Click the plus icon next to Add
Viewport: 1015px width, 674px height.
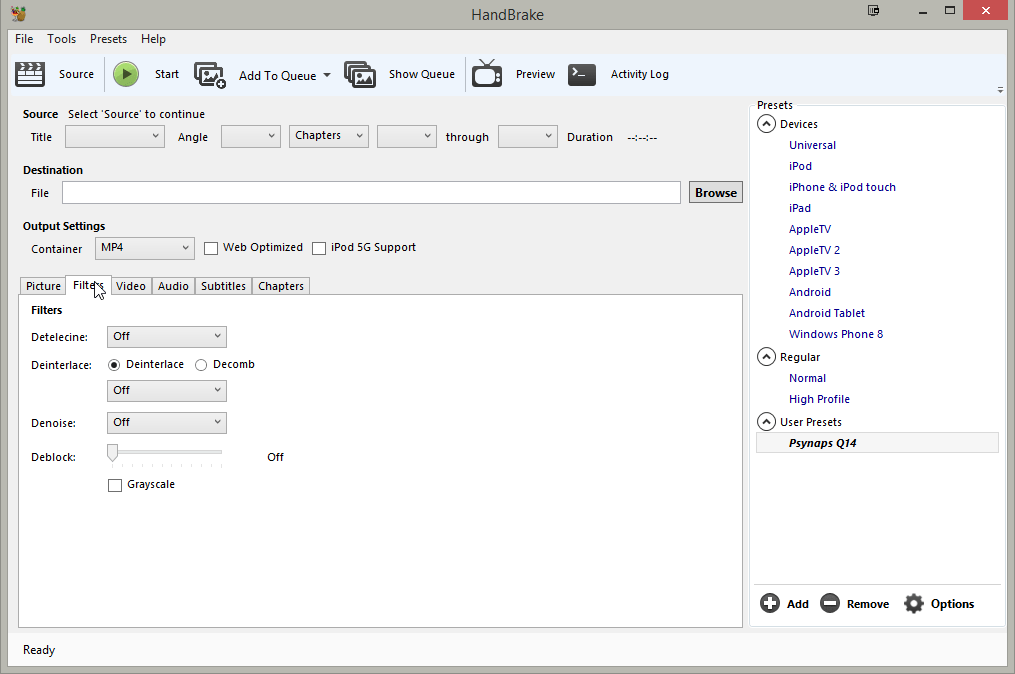pos(770,603)
